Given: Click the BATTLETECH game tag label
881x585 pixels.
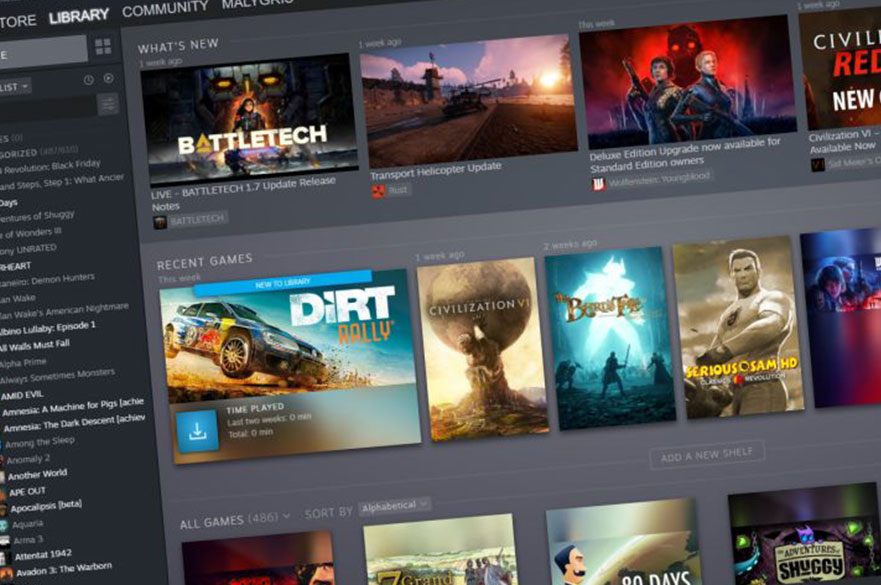Looking at the screenshot, I should pyautogui.click(x=197, y=219).
